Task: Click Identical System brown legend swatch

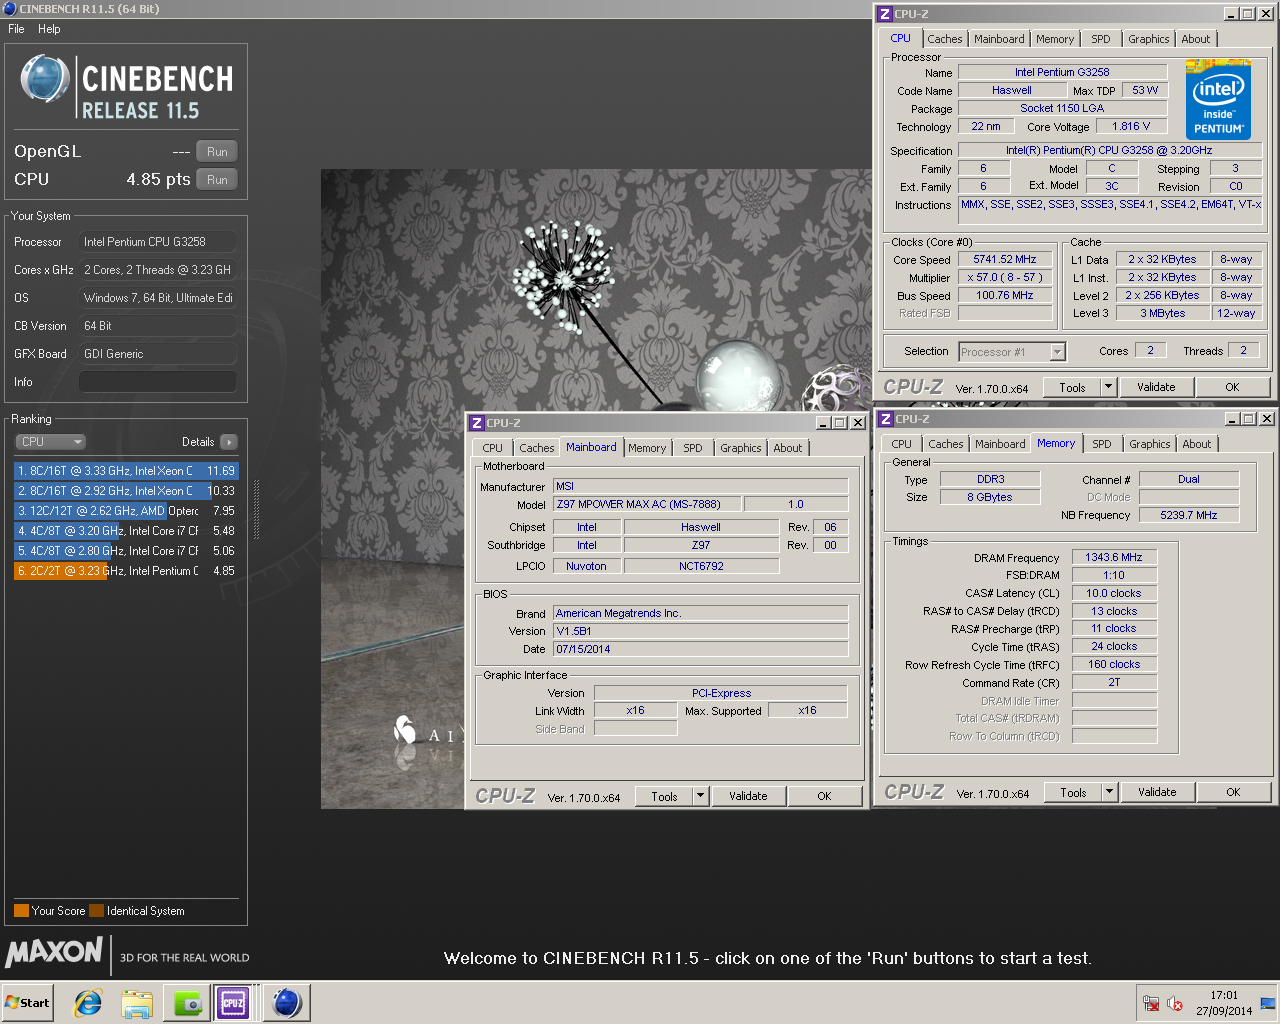Action: tap(96, 911)
